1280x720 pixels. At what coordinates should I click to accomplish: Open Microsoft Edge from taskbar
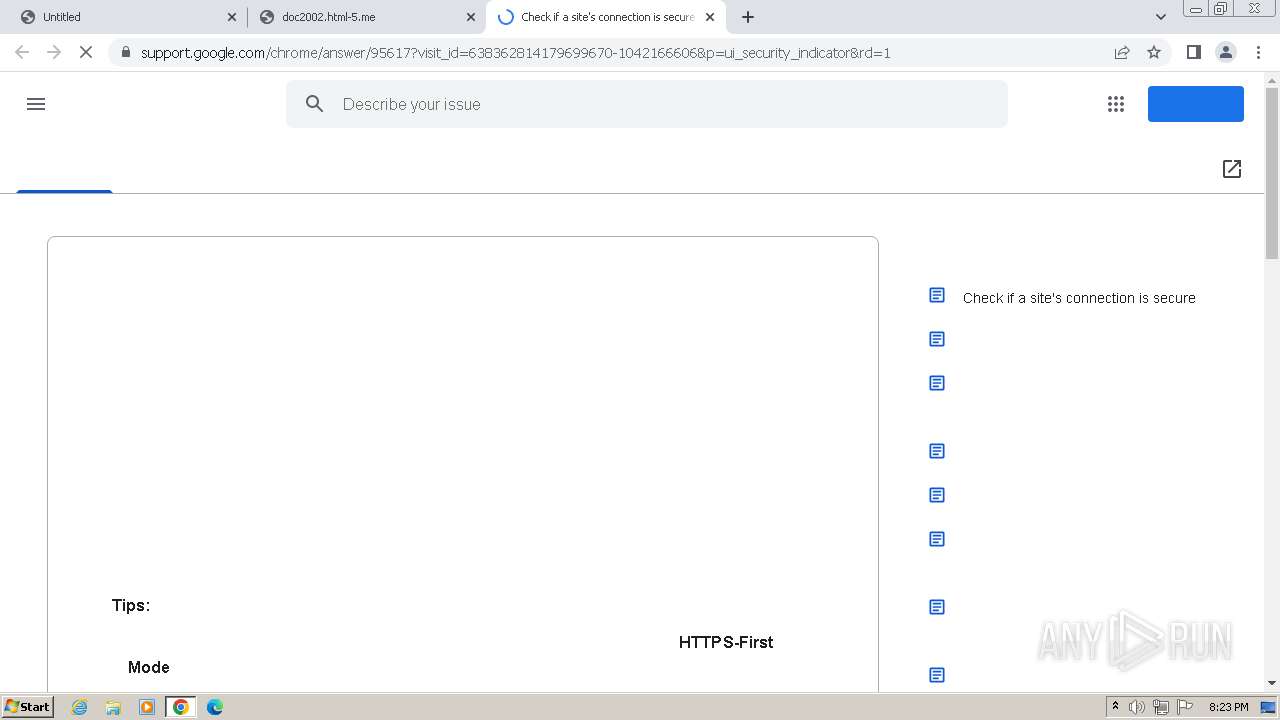click(215, 707)
